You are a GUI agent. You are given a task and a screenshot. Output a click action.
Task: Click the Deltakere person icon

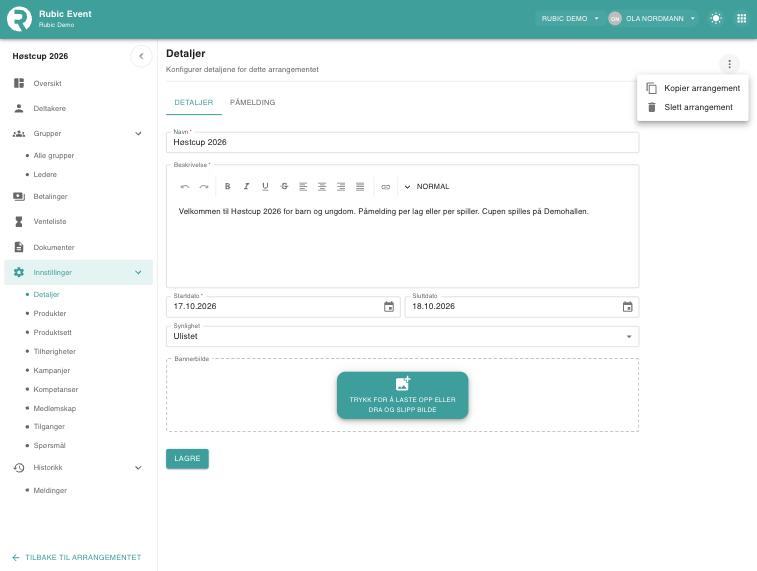(x=19, y=108)
